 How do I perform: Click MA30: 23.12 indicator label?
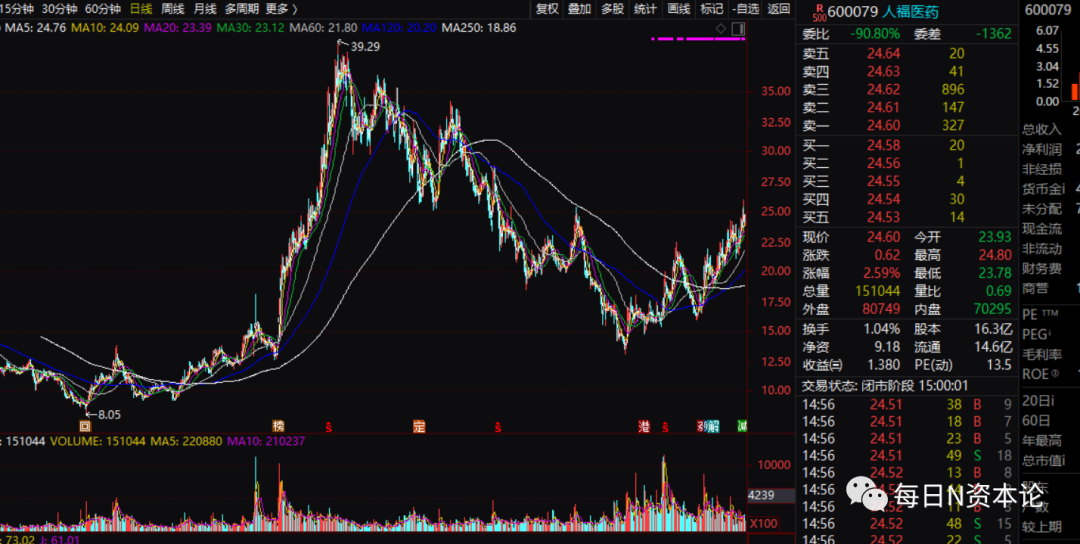coord(251,28)
